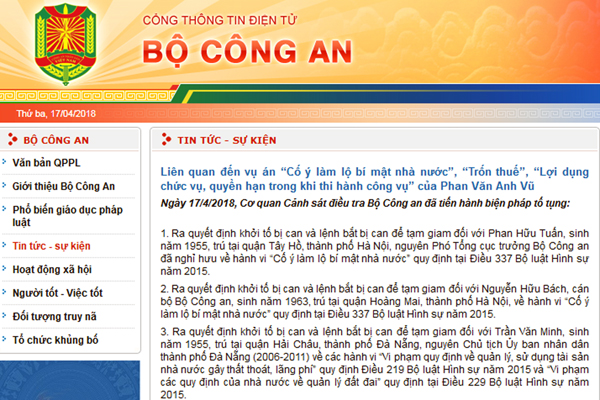Viewport: 600px width, 400px height.
Task: Select the highlighted Tin tức - sự kiện item
Action: tap(51, 246)
